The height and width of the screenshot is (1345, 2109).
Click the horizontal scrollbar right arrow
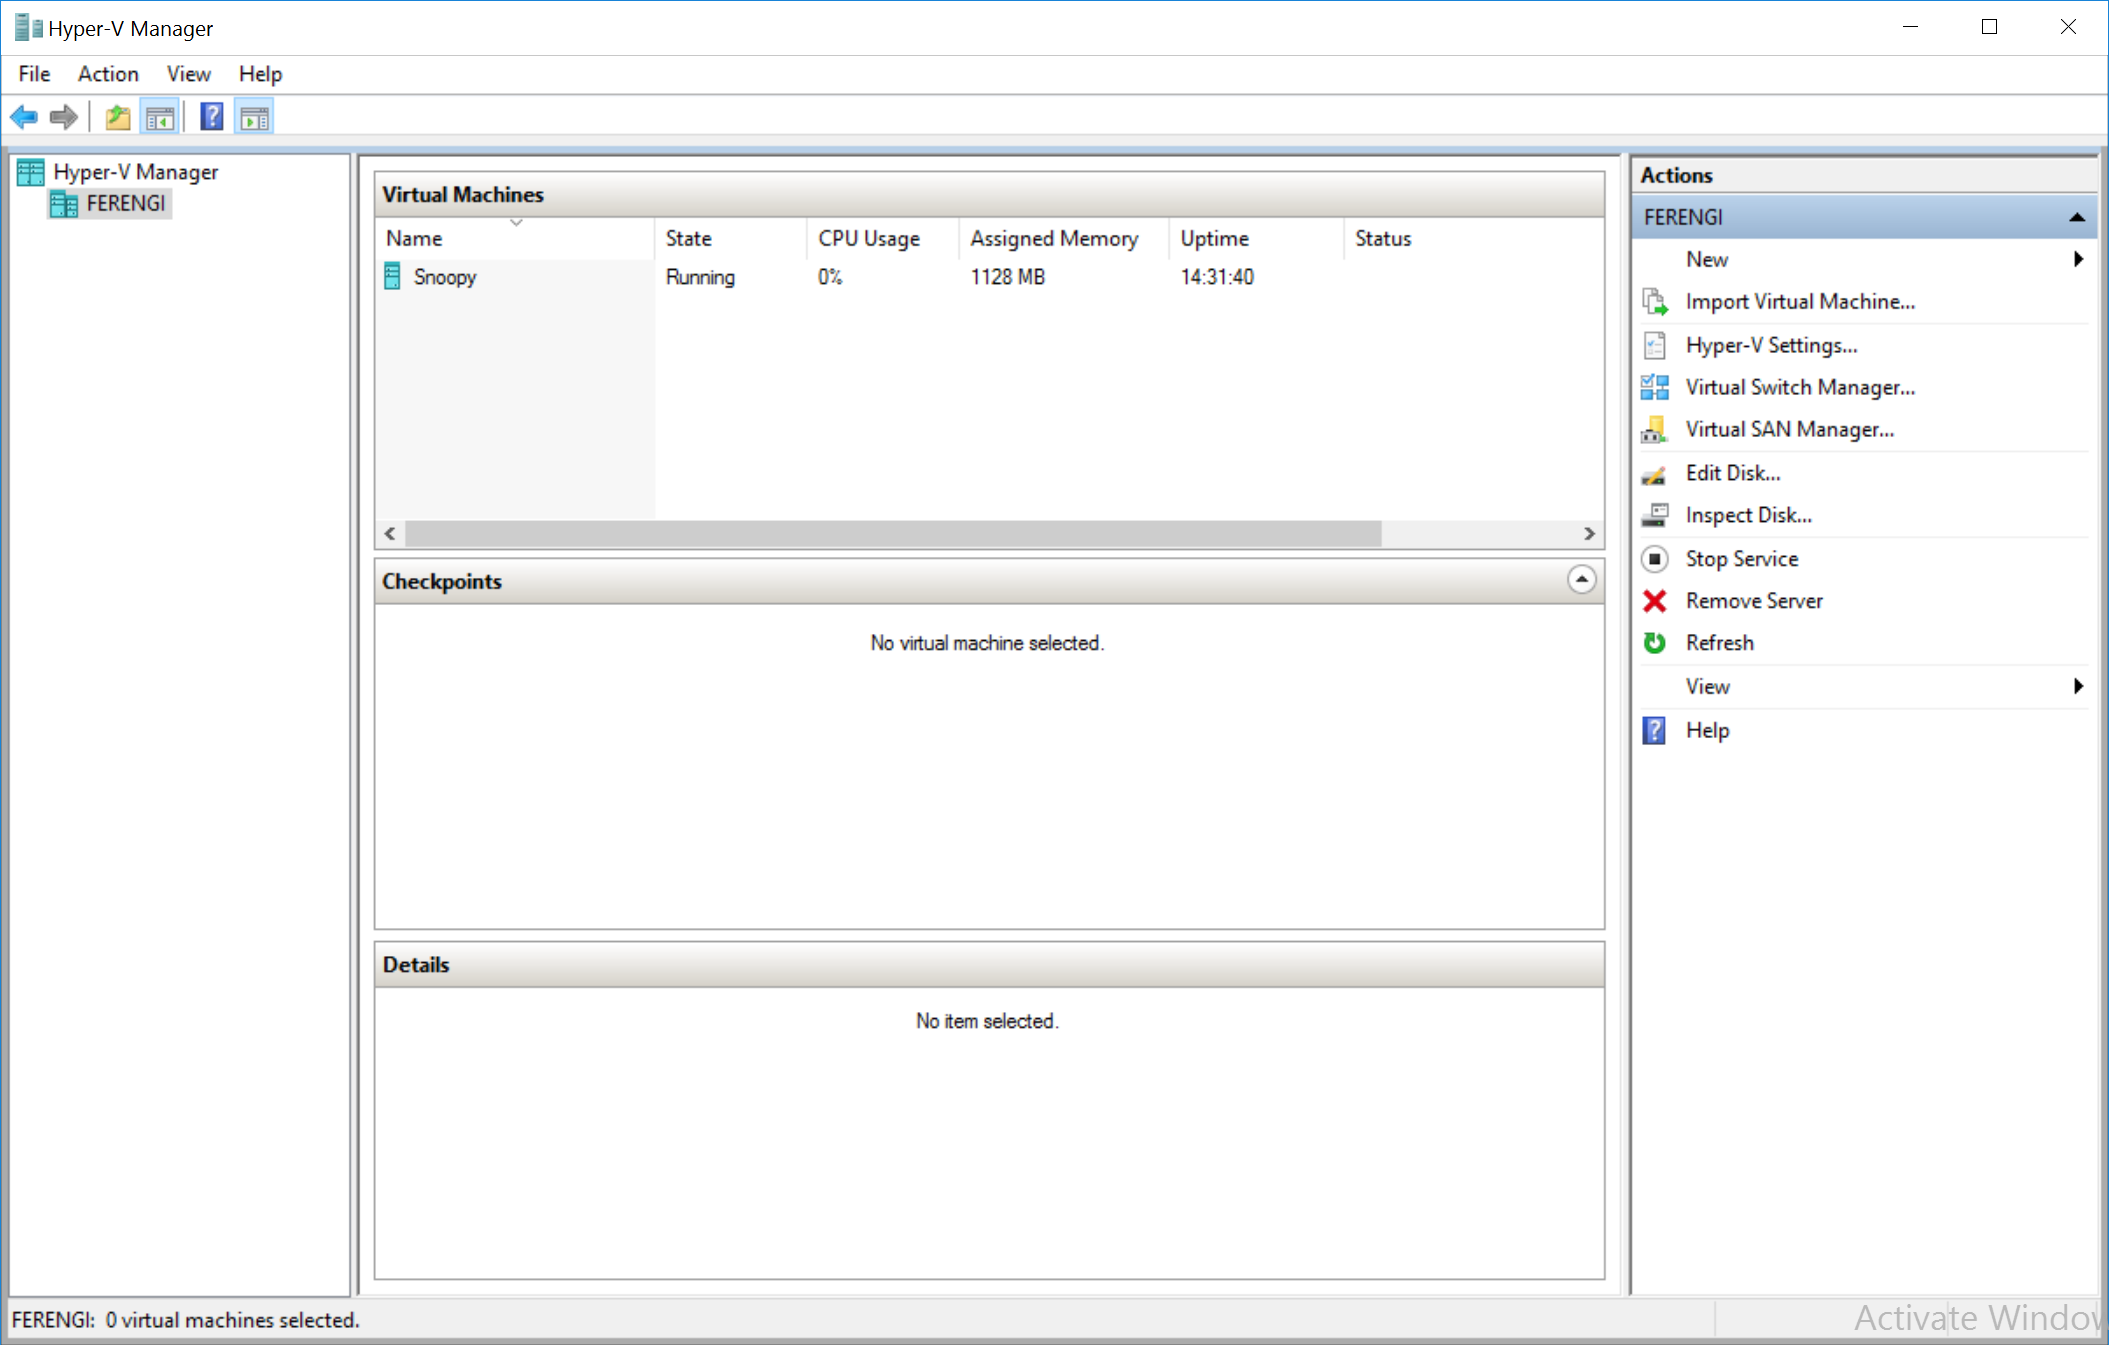point(1589,534)
